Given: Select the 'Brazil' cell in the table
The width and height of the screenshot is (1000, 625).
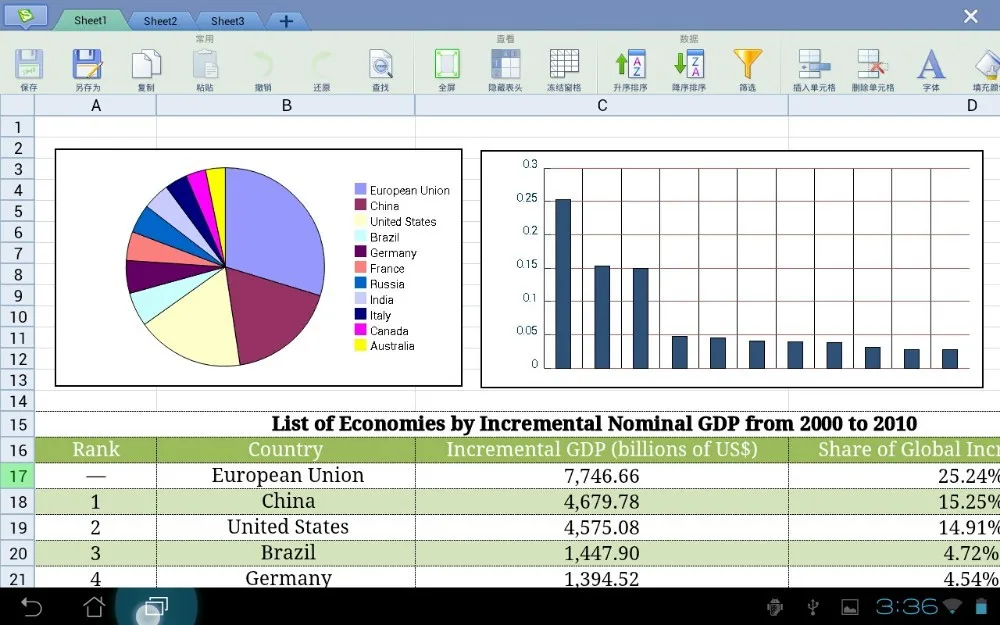Looking at the screenshot, I should [286, 553].
